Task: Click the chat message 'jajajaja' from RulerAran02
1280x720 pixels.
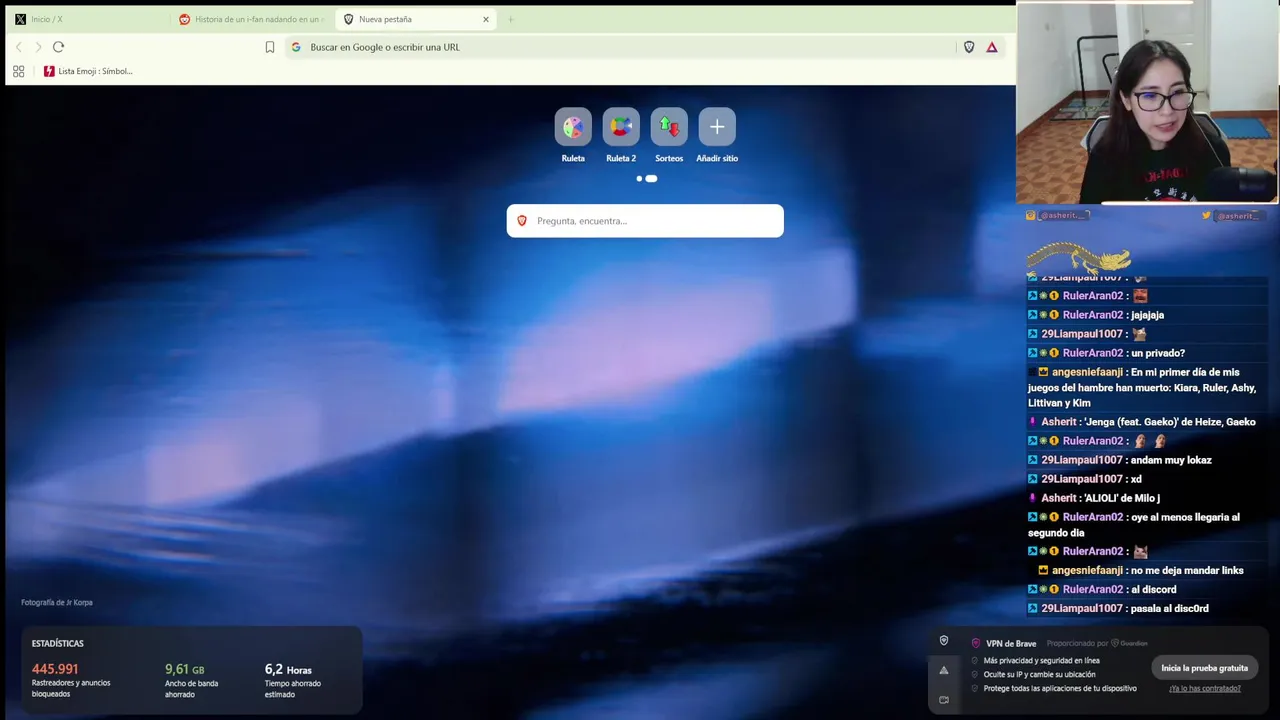Action: pyautogui.click(x=1147, y=315)
